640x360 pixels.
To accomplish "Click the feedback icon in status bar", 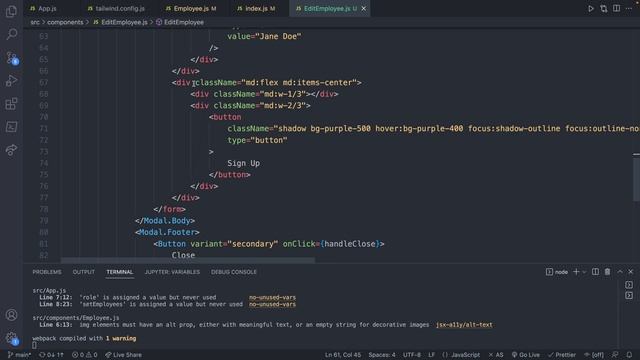I will pyautogui.click(x=615, y=355).
